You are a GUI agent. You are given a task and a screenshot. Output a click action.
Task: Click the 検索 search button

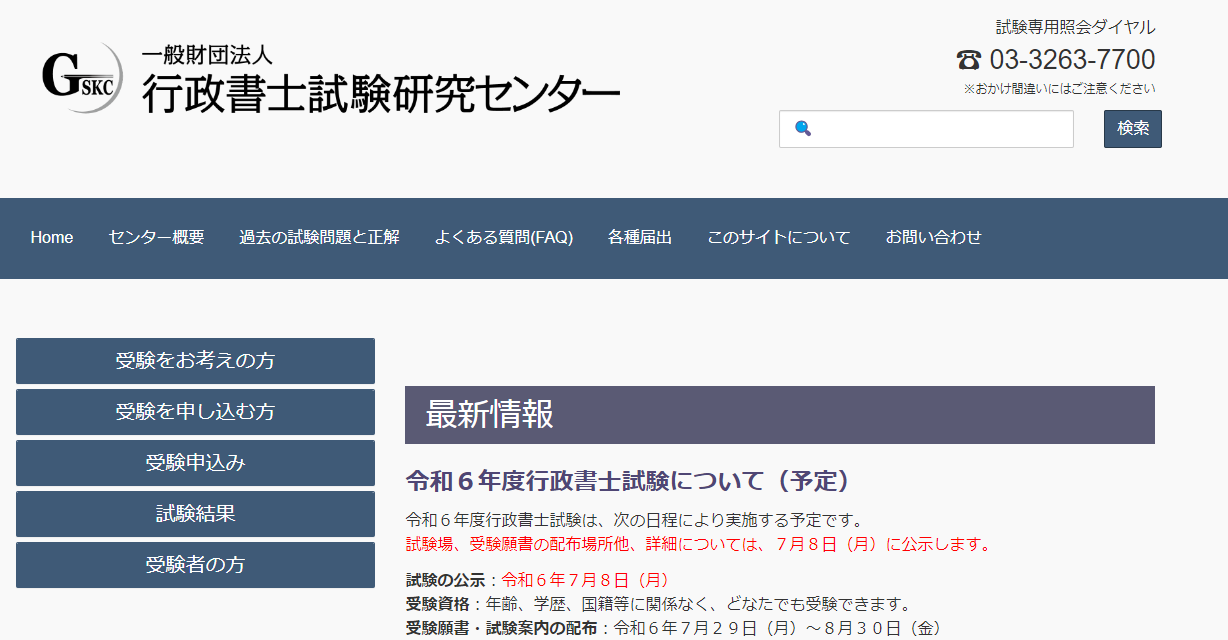pyautogui.click(x=1133, y=129)
